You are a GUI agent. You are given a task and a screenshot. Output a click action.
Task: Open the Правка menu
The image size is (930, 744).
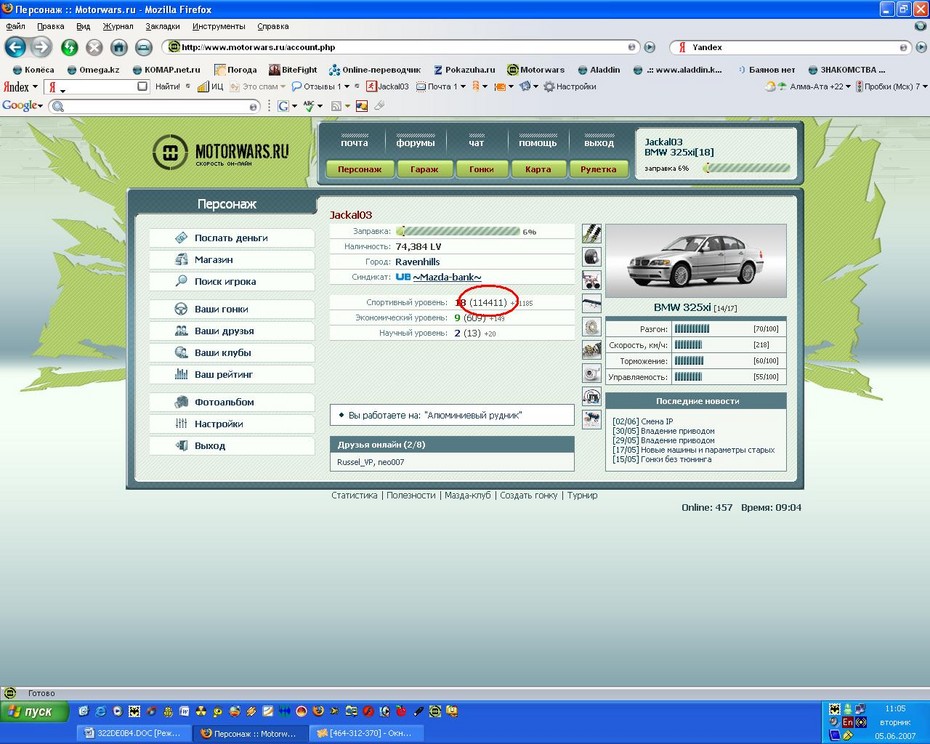pyautogui.click(x=50, y=27)
